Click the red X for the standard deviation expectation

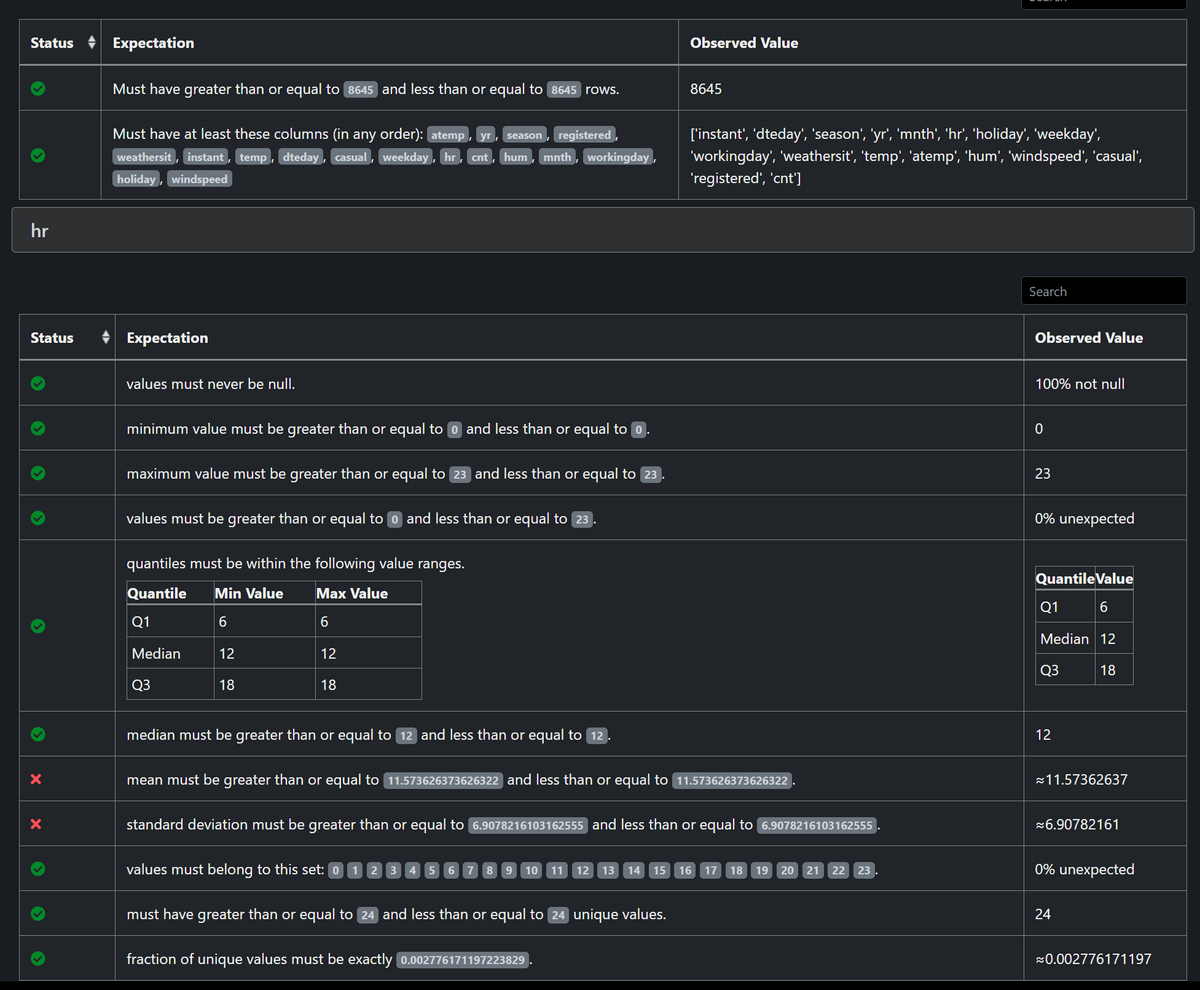click(x=36, y=825)
